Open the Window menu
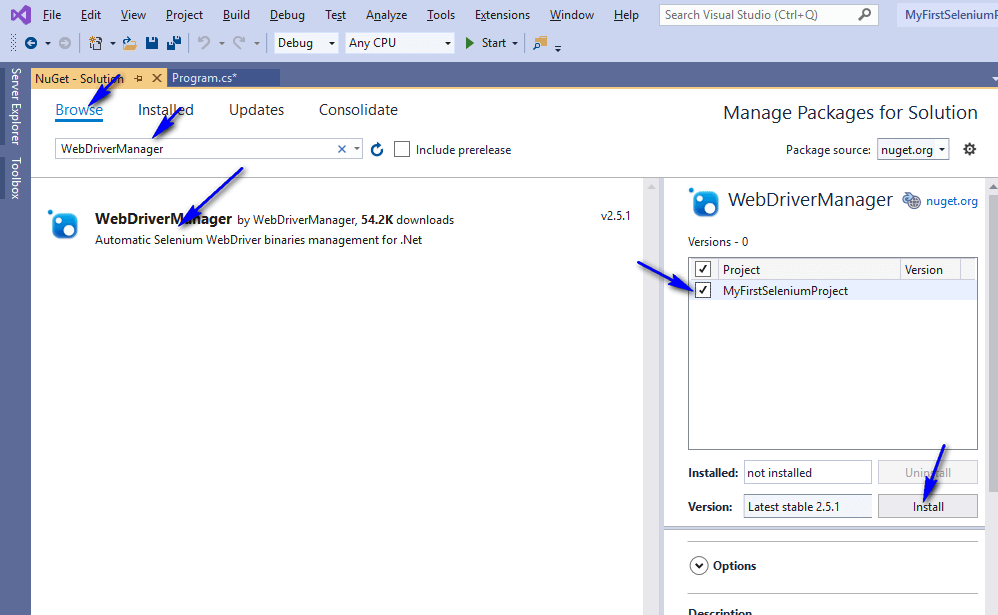The height and width of the screenshot is (615, 998). tap(572, 15)
